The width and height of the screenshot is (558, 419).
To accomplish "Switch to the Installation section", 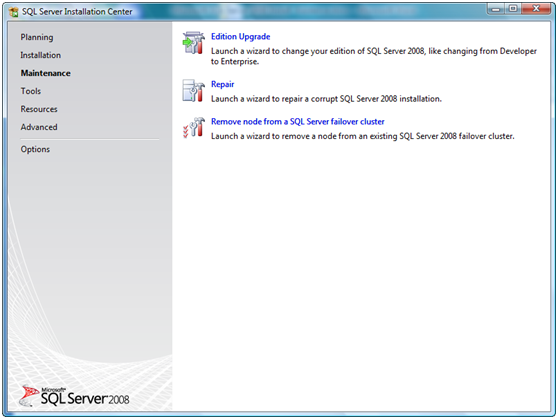I will [40, 55].
